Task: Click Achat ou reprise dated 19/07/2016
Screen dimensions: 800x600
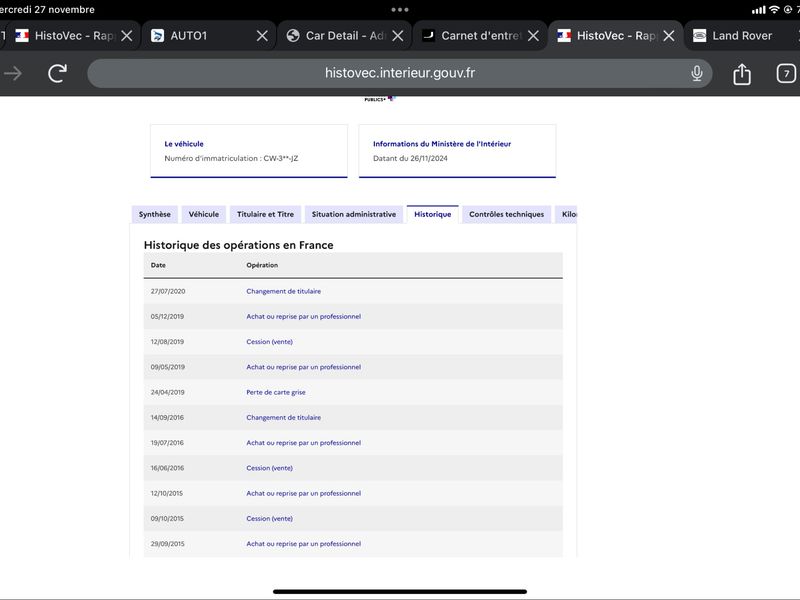Action: pyautogui.click(x=304, y=443)
